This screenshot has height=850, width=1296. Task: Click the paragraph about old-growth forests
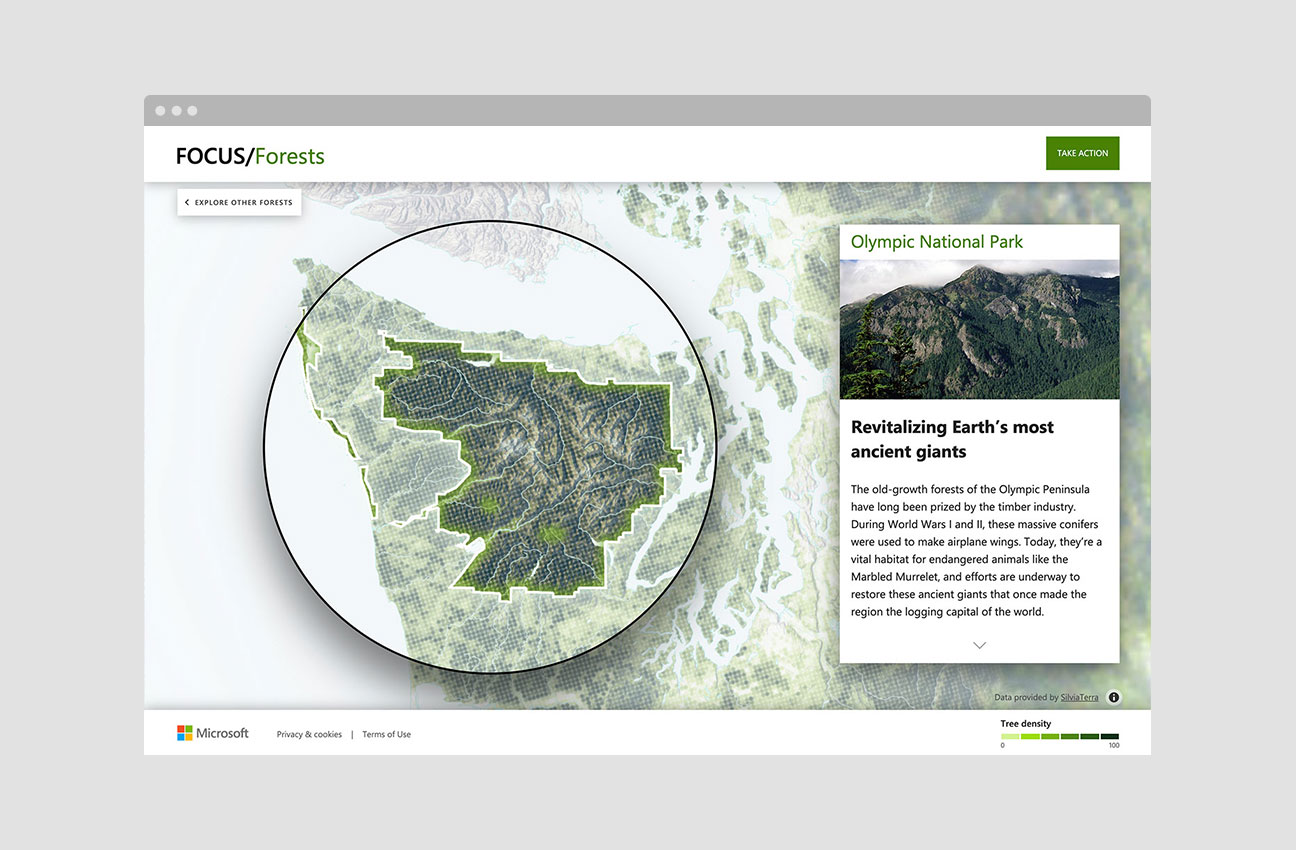[x=977, y=551]
